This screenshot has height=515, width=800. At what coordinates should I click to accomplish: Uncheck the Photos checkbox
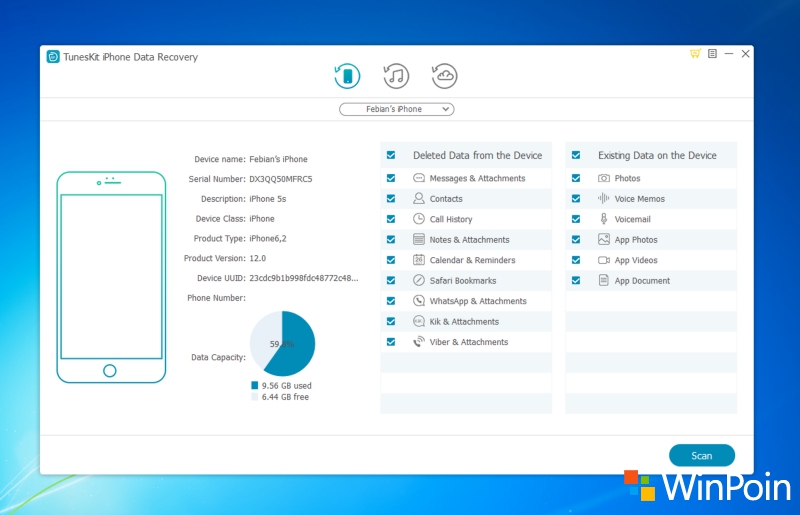(x=576, y=178)
